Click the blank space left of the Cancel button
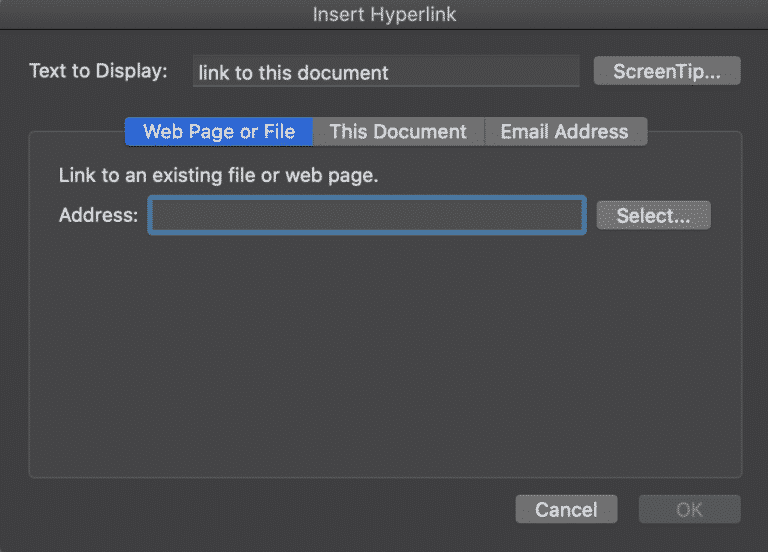This screenshot has height=552, width=768. pos(300,509)
